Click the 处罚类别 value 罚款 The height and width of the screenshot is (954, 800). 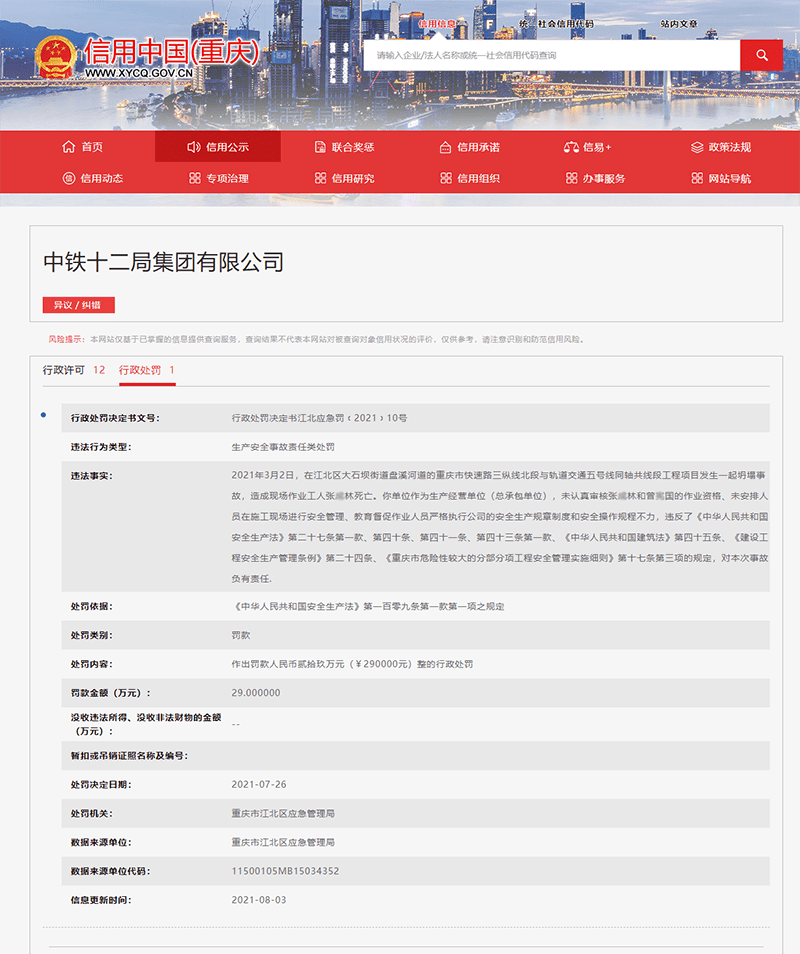(241, 635)
